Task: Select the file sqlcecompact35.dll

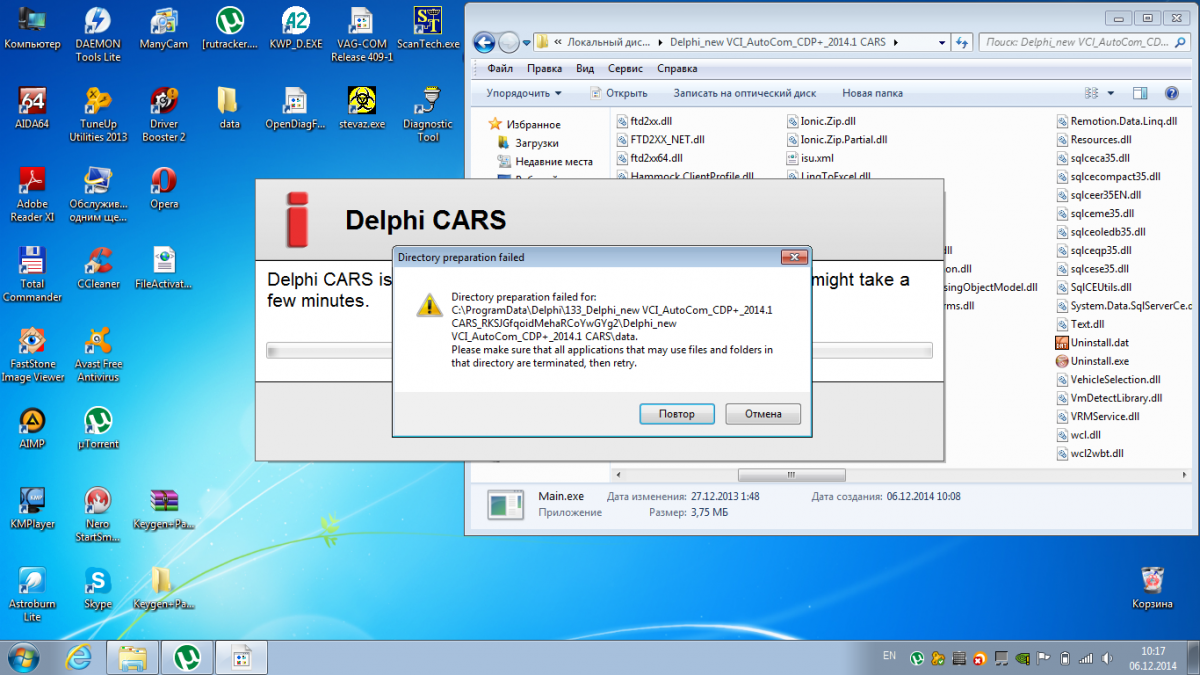Action: pyautogui.click(x=1107, y=176)
